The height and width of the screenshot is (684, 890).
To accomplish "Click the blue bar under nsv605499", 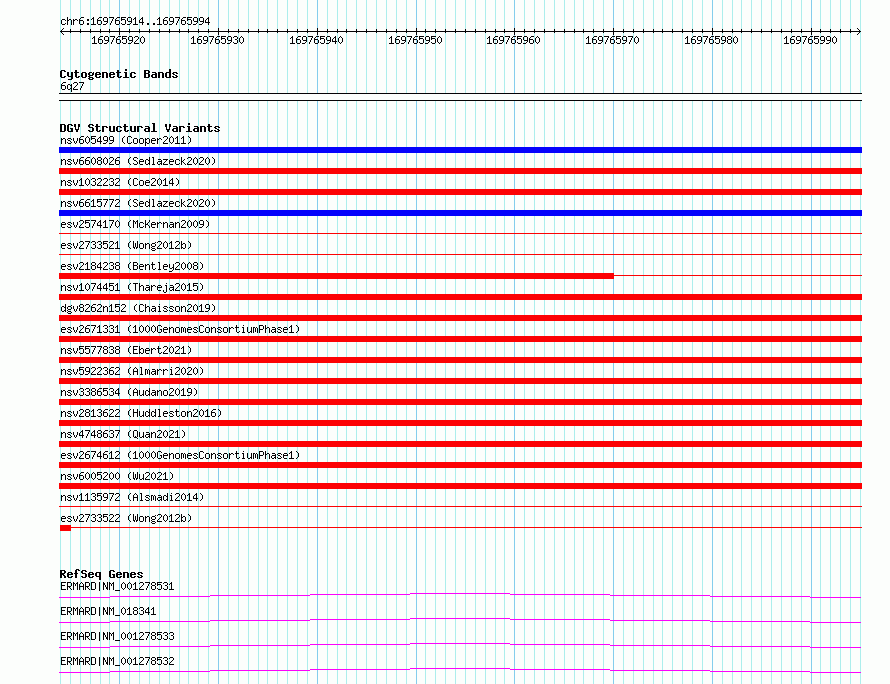I will pos(460,150).
